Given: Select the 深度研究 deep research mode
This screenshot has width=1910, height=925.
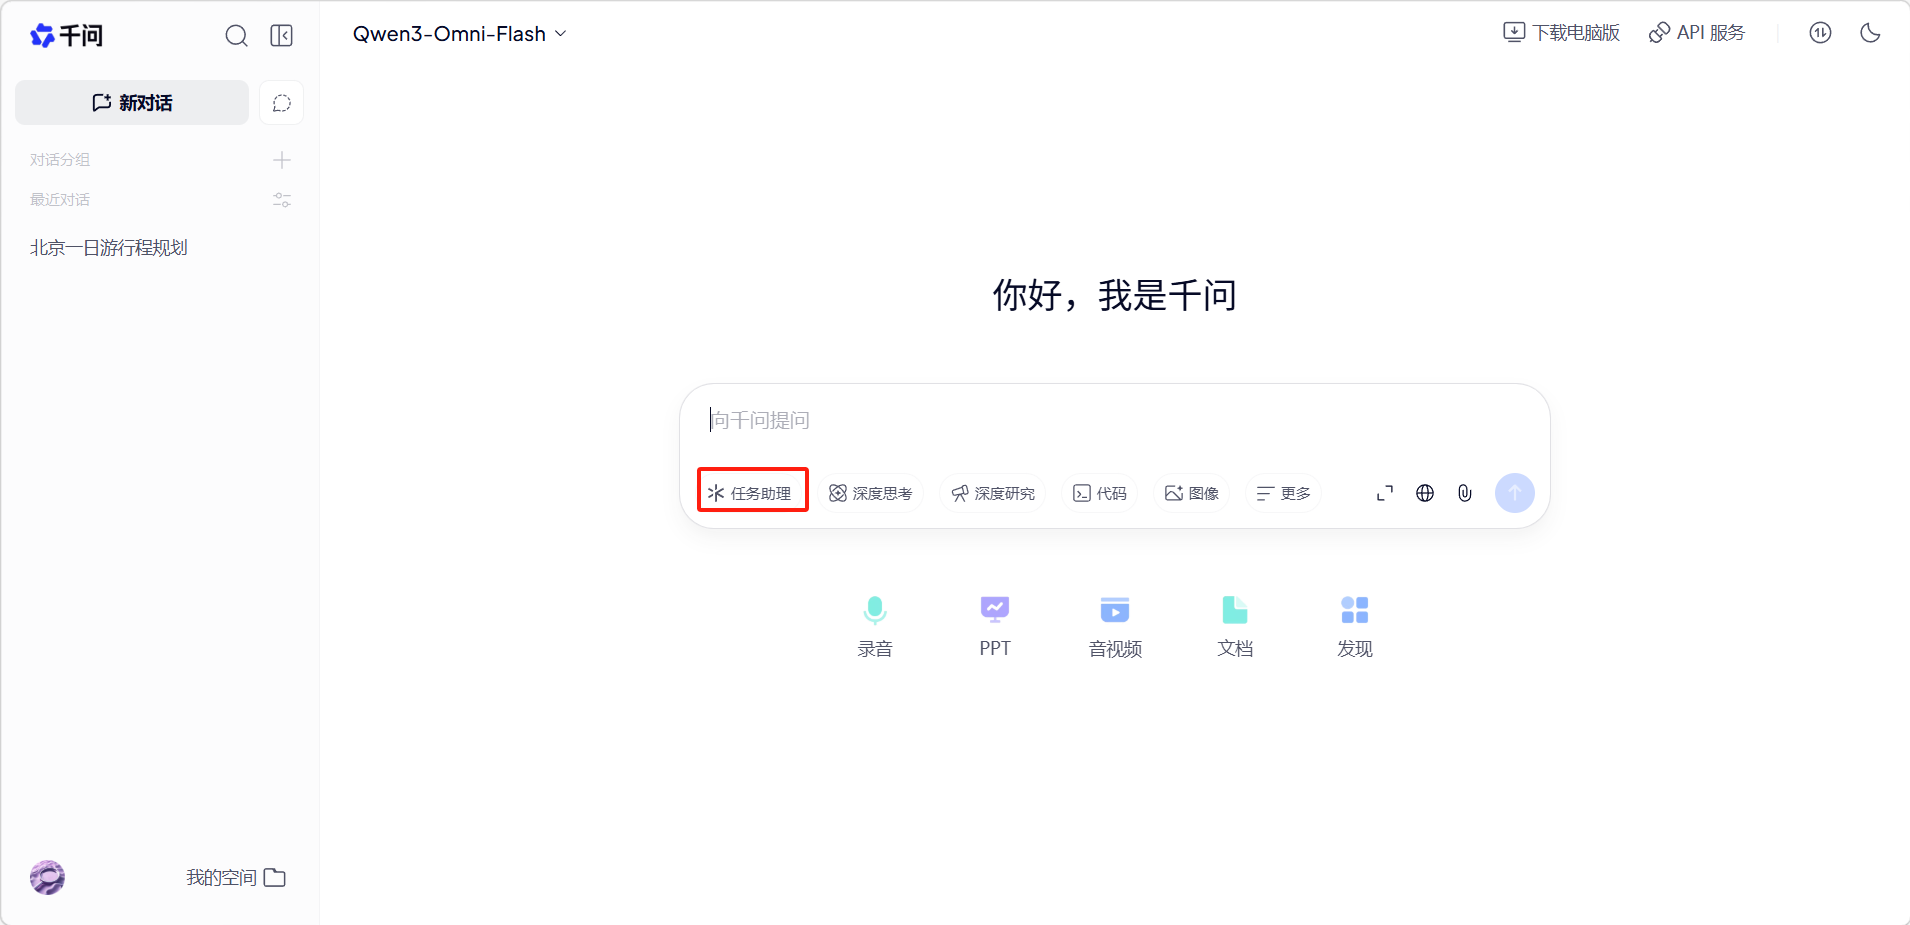Looking at the screenshot, I should [x=993, y=493].
